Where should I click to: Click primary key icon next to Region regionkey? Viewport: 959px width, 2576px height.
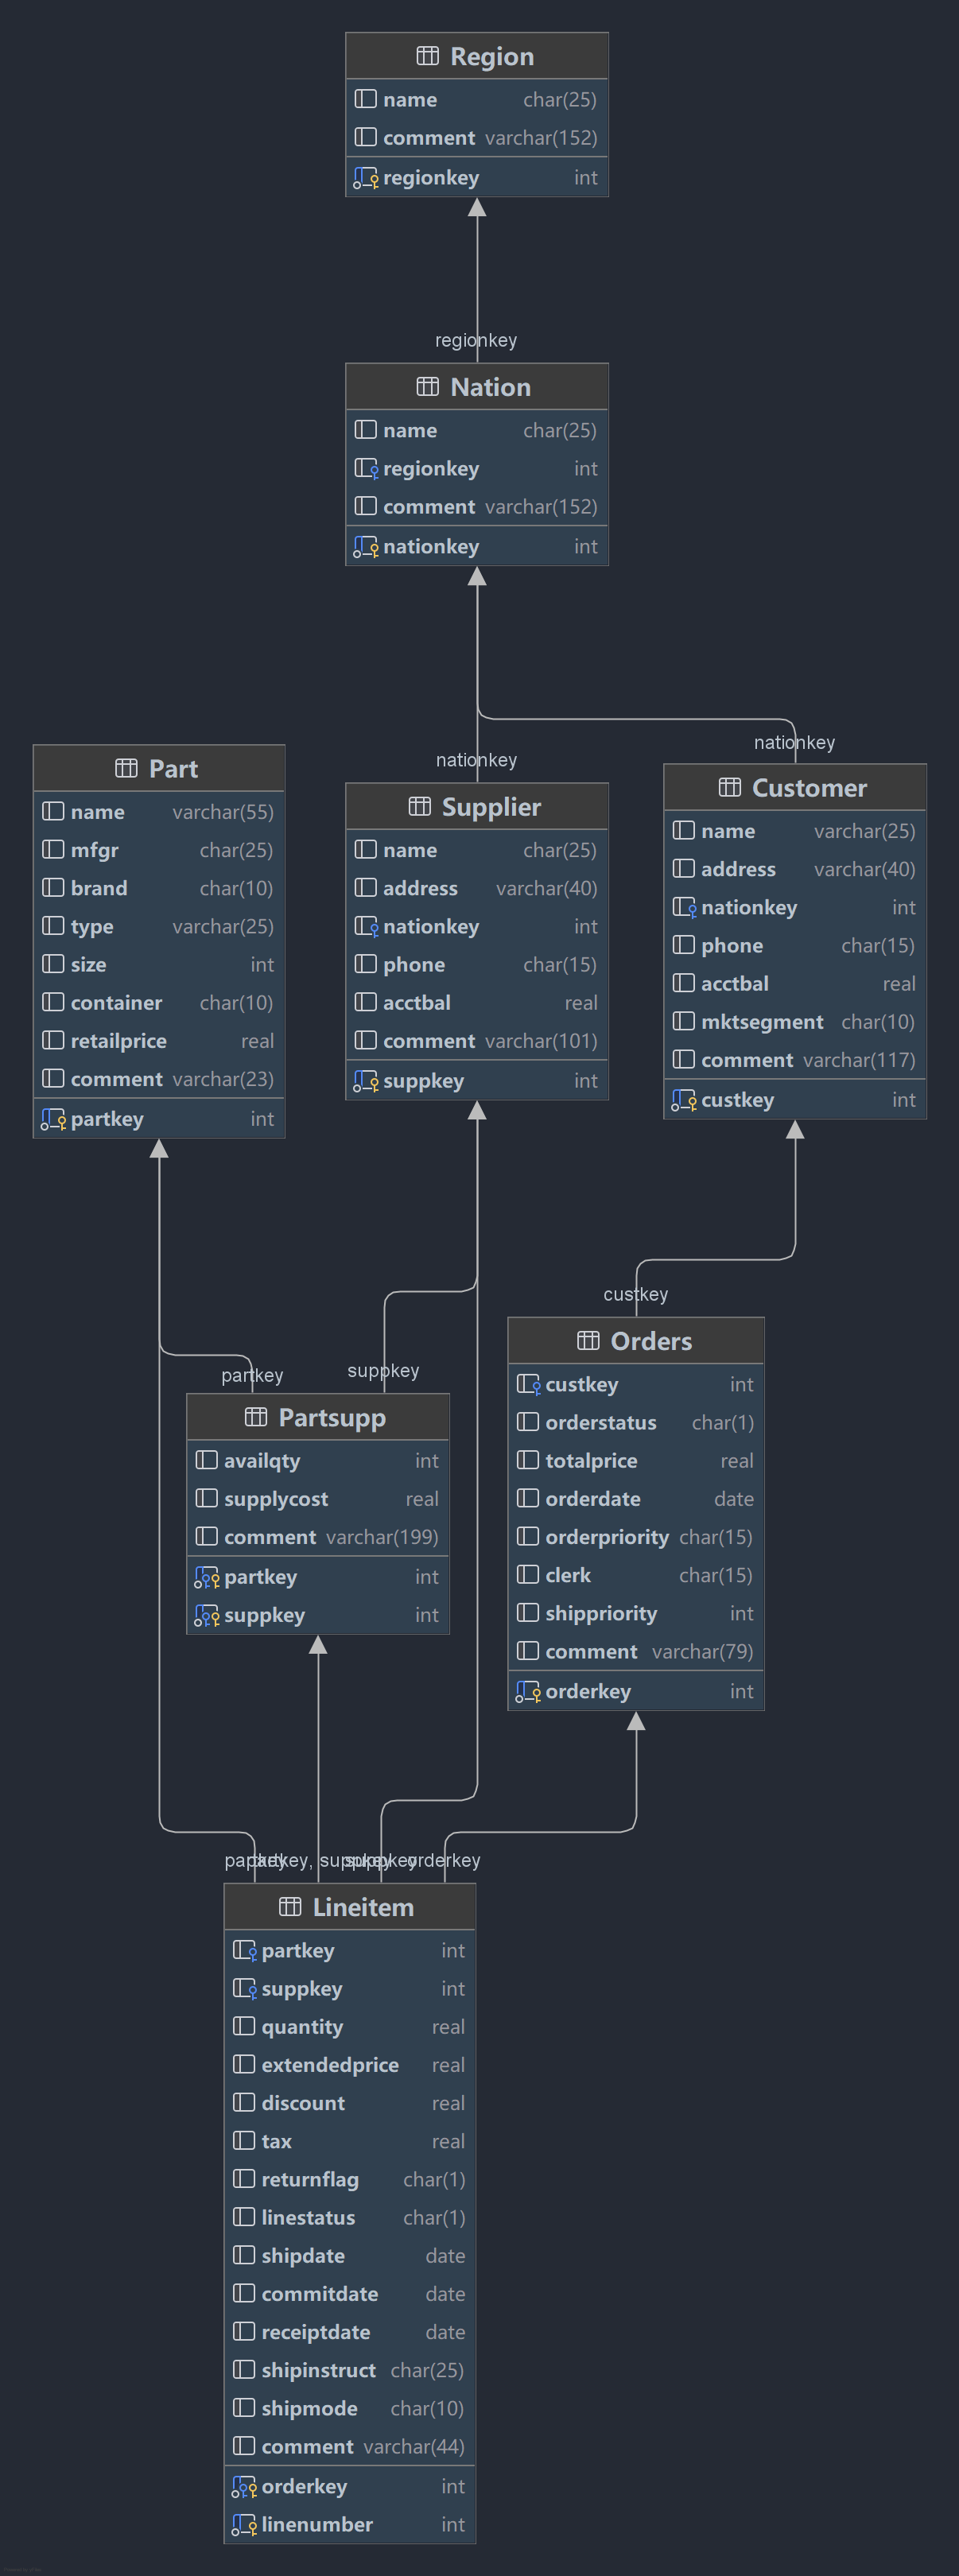pyautogui.click(x=365, y=178)
